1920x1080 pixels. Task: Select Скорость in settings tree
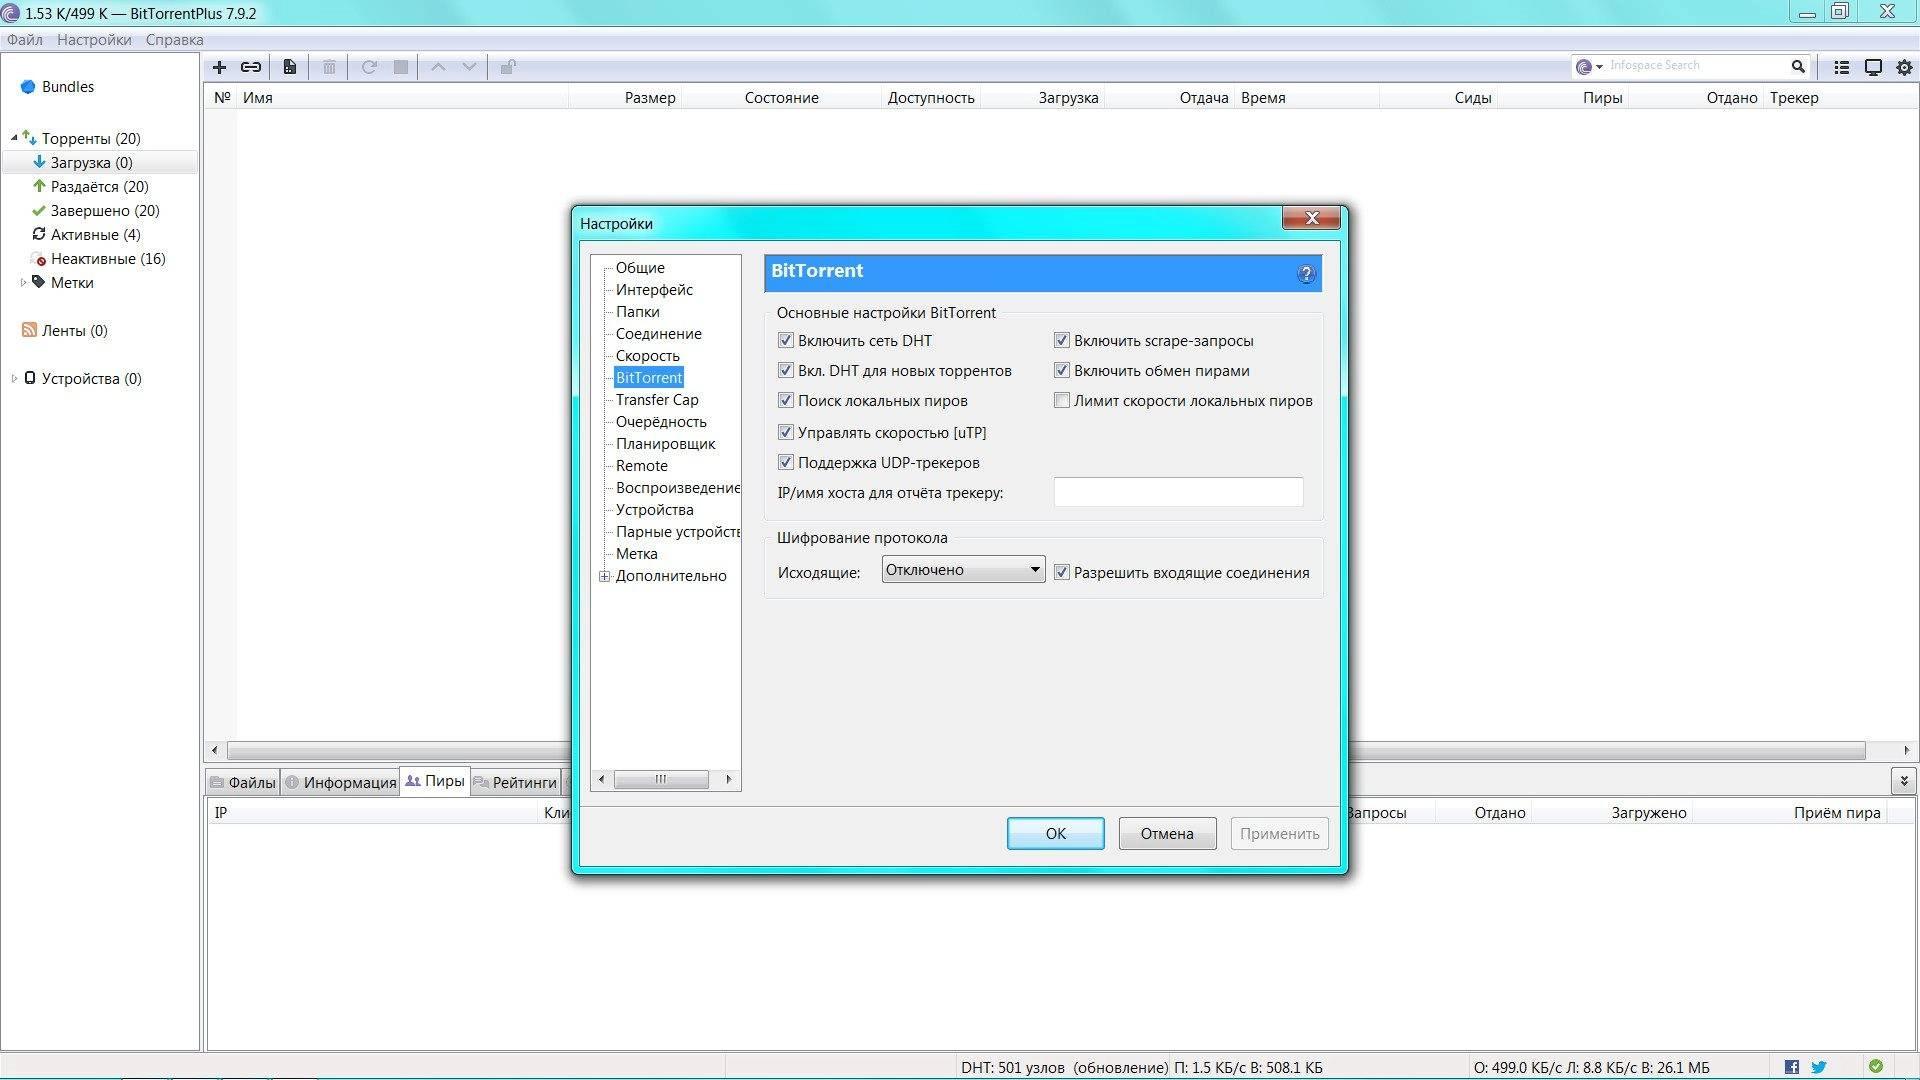pyautogui.click(x=647, y=356)
